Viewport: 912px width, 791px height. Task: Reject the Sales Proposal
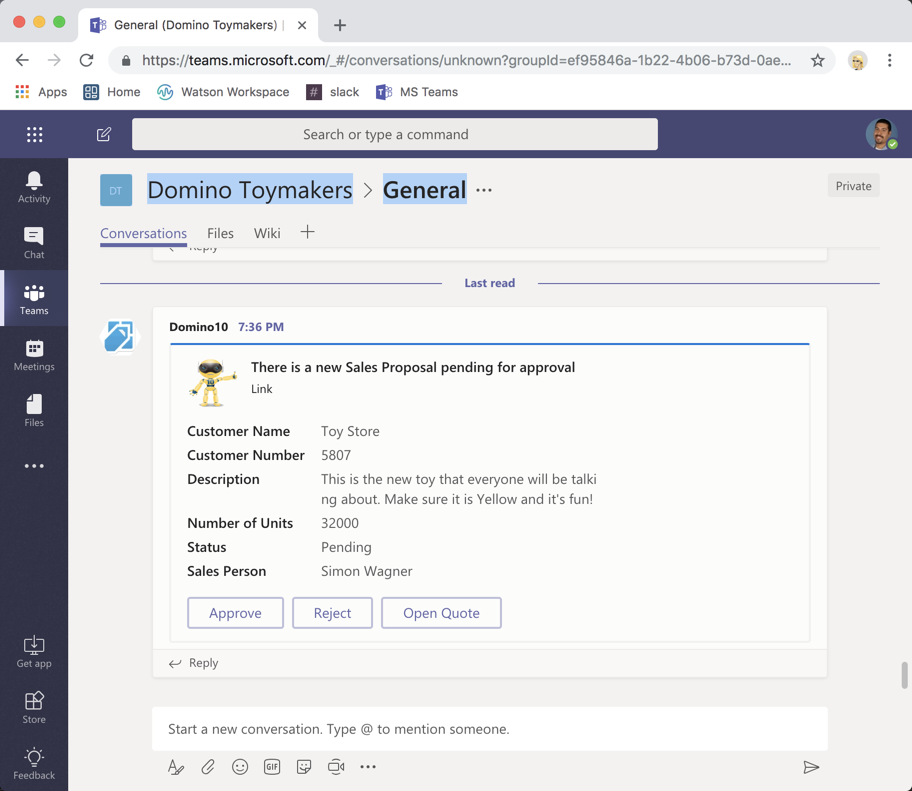coord(332,613)
